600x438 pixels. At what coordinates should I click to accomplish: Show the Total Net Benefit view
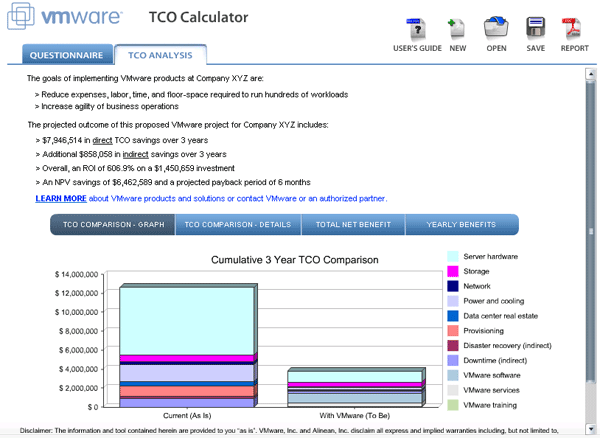pos(353,225)
